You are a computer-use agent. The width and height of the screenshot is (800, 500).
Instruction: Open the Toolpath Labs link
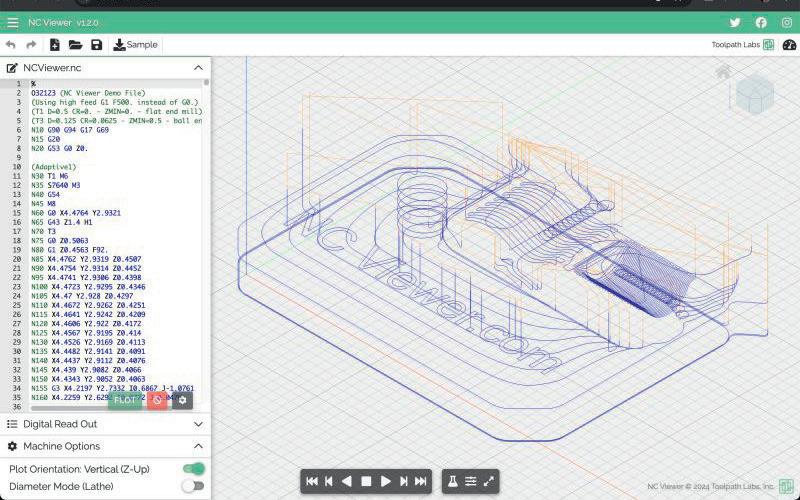point(743,45)
